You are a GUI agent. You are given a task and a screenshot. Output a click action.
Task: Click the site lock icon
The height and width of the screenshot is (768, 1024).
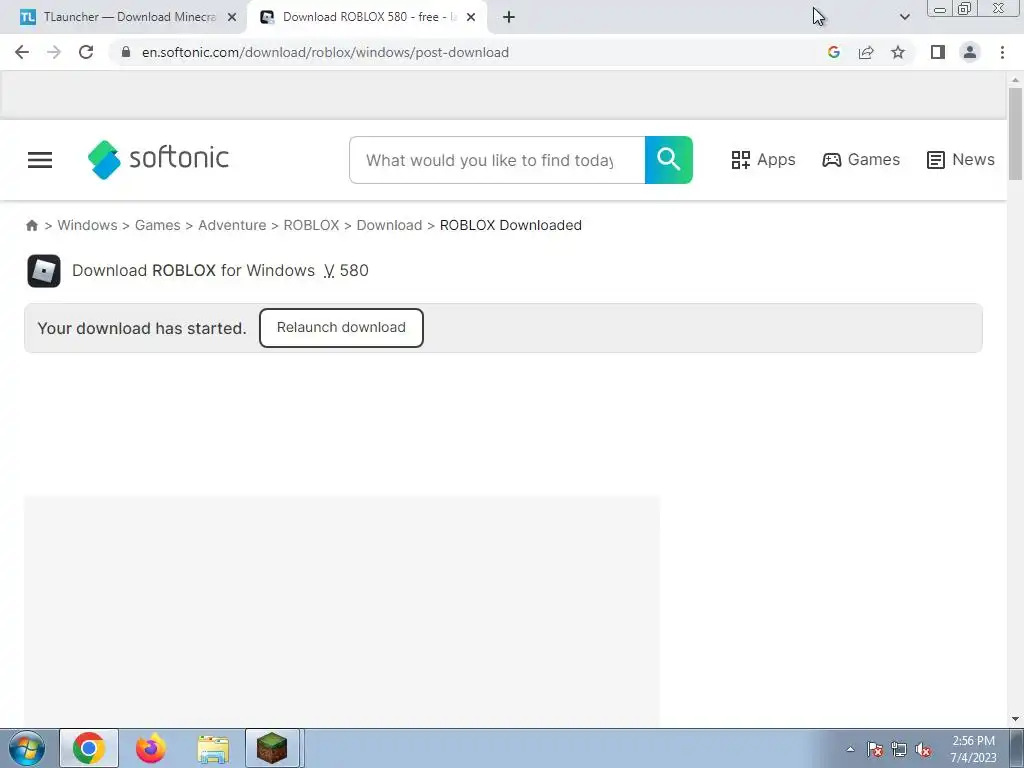(126, 52)
